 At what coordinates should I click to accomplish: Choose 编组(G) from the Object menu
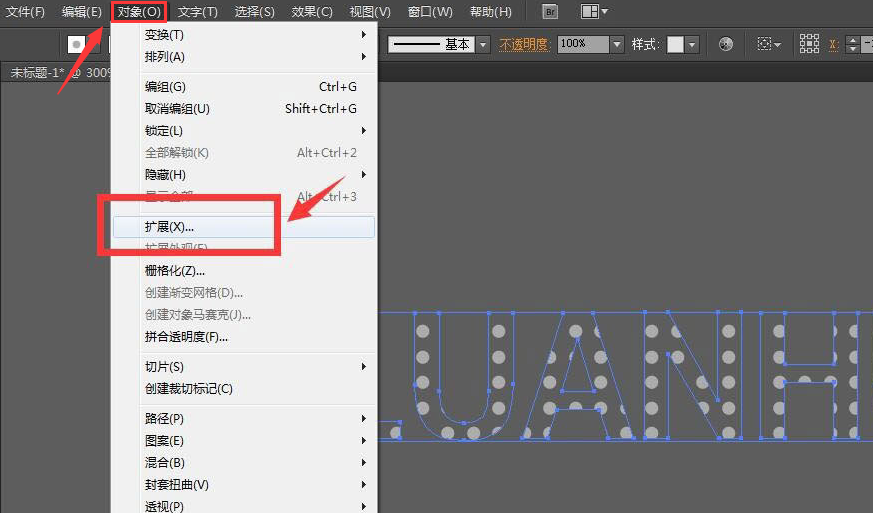244,87
